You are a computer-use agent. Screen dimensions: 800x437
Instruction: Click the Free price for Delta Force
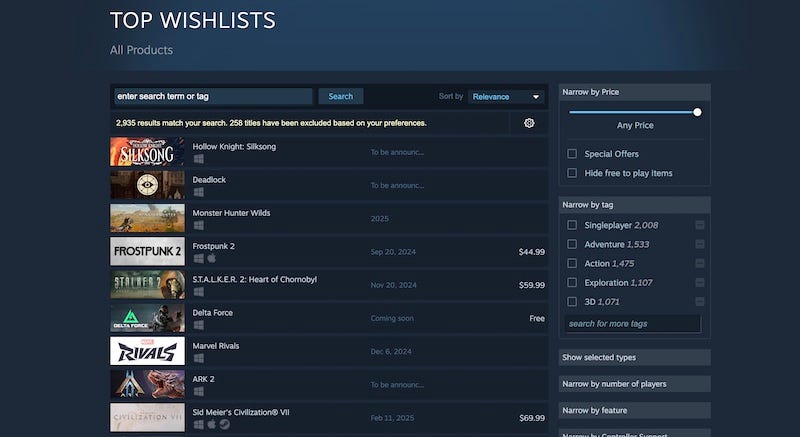537,318
